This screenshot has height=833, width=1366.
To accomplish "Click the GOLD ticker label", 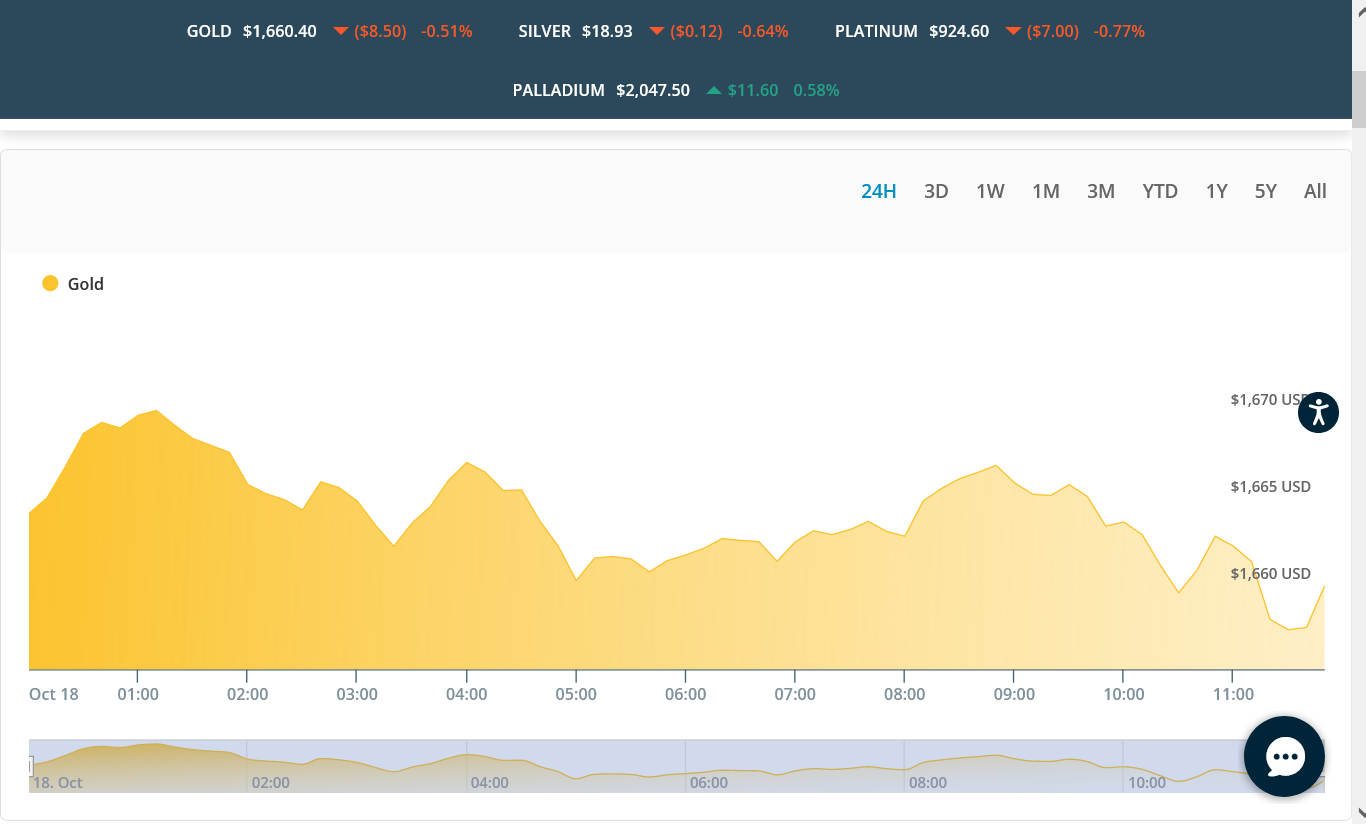I will pyautogui.click(x=209, y=32).
